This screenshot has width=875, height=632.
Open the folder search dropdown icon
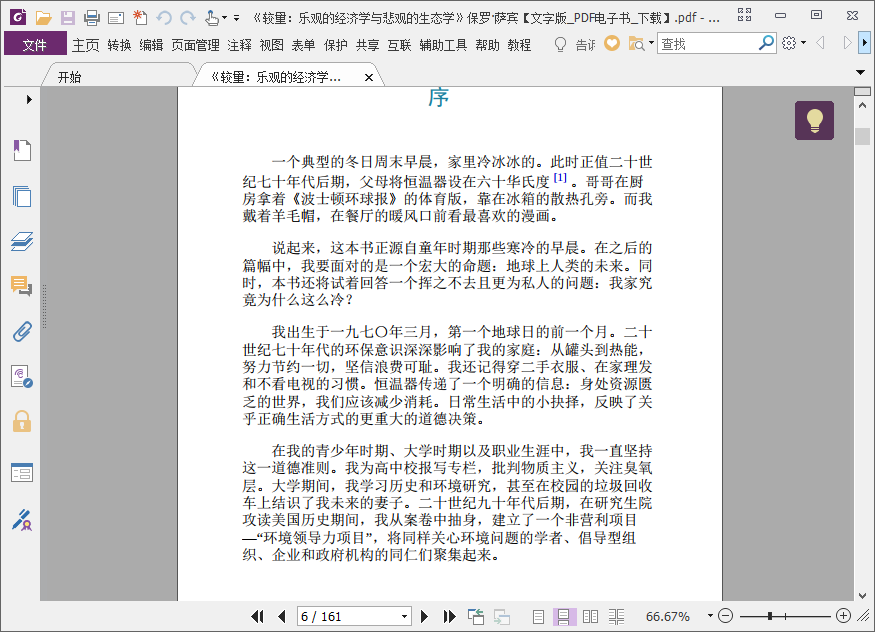pos(641,44)
